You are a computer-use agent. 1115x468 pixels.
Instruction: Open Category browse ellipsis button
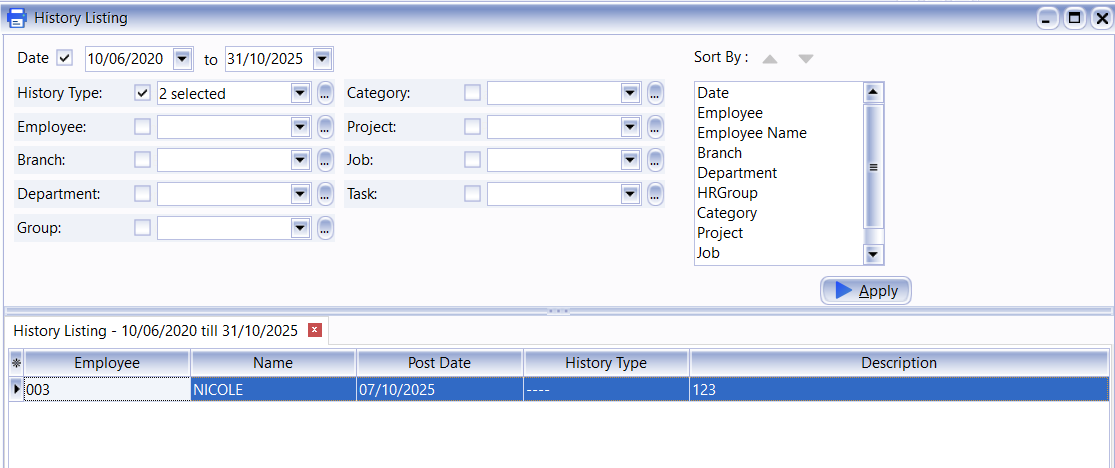(655, 94)
